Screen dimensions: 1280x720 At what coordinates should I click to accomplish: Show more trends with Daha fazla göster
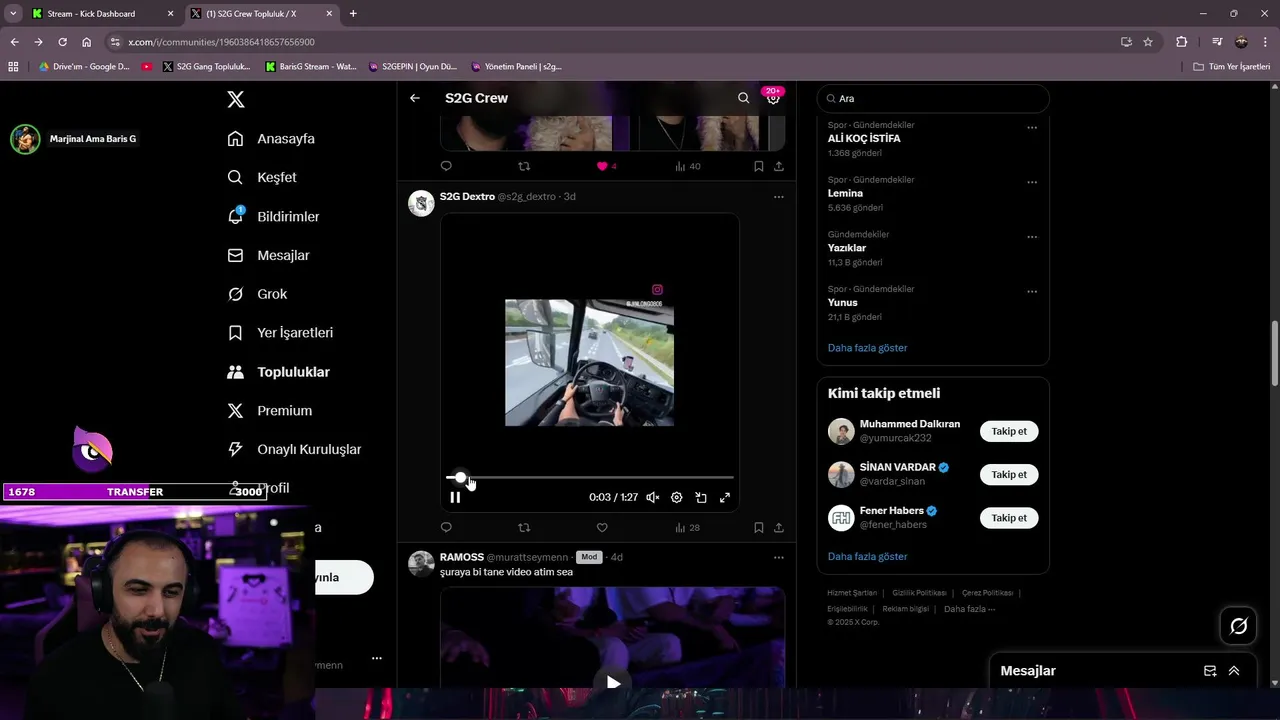coord(868,348)
